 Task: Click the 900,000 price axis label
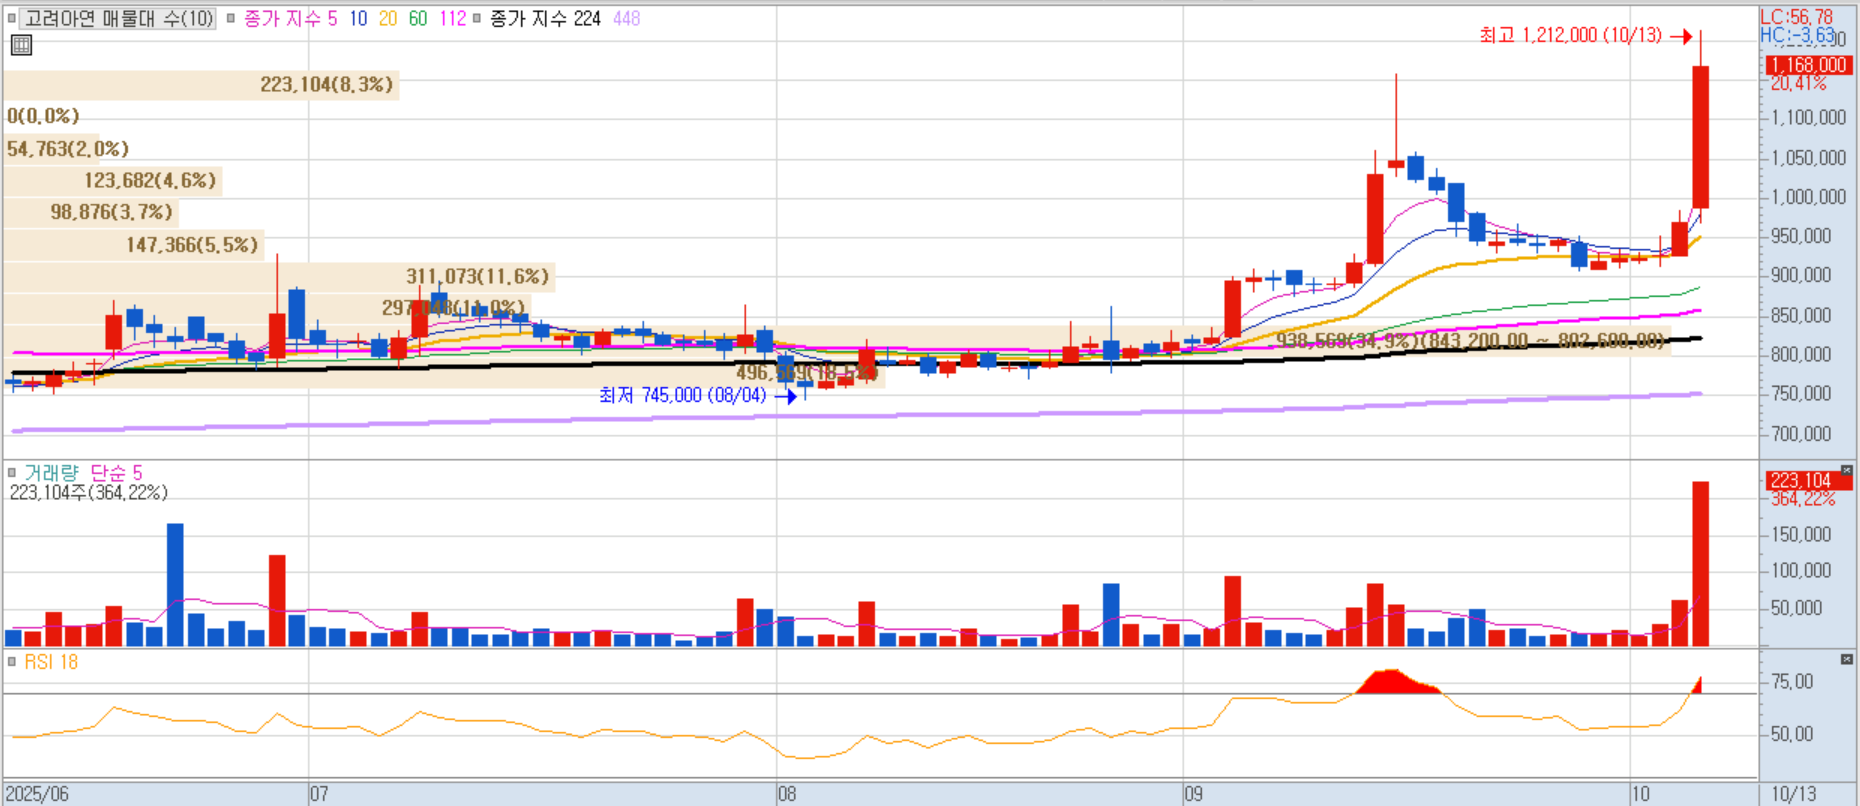(1801, 275)
